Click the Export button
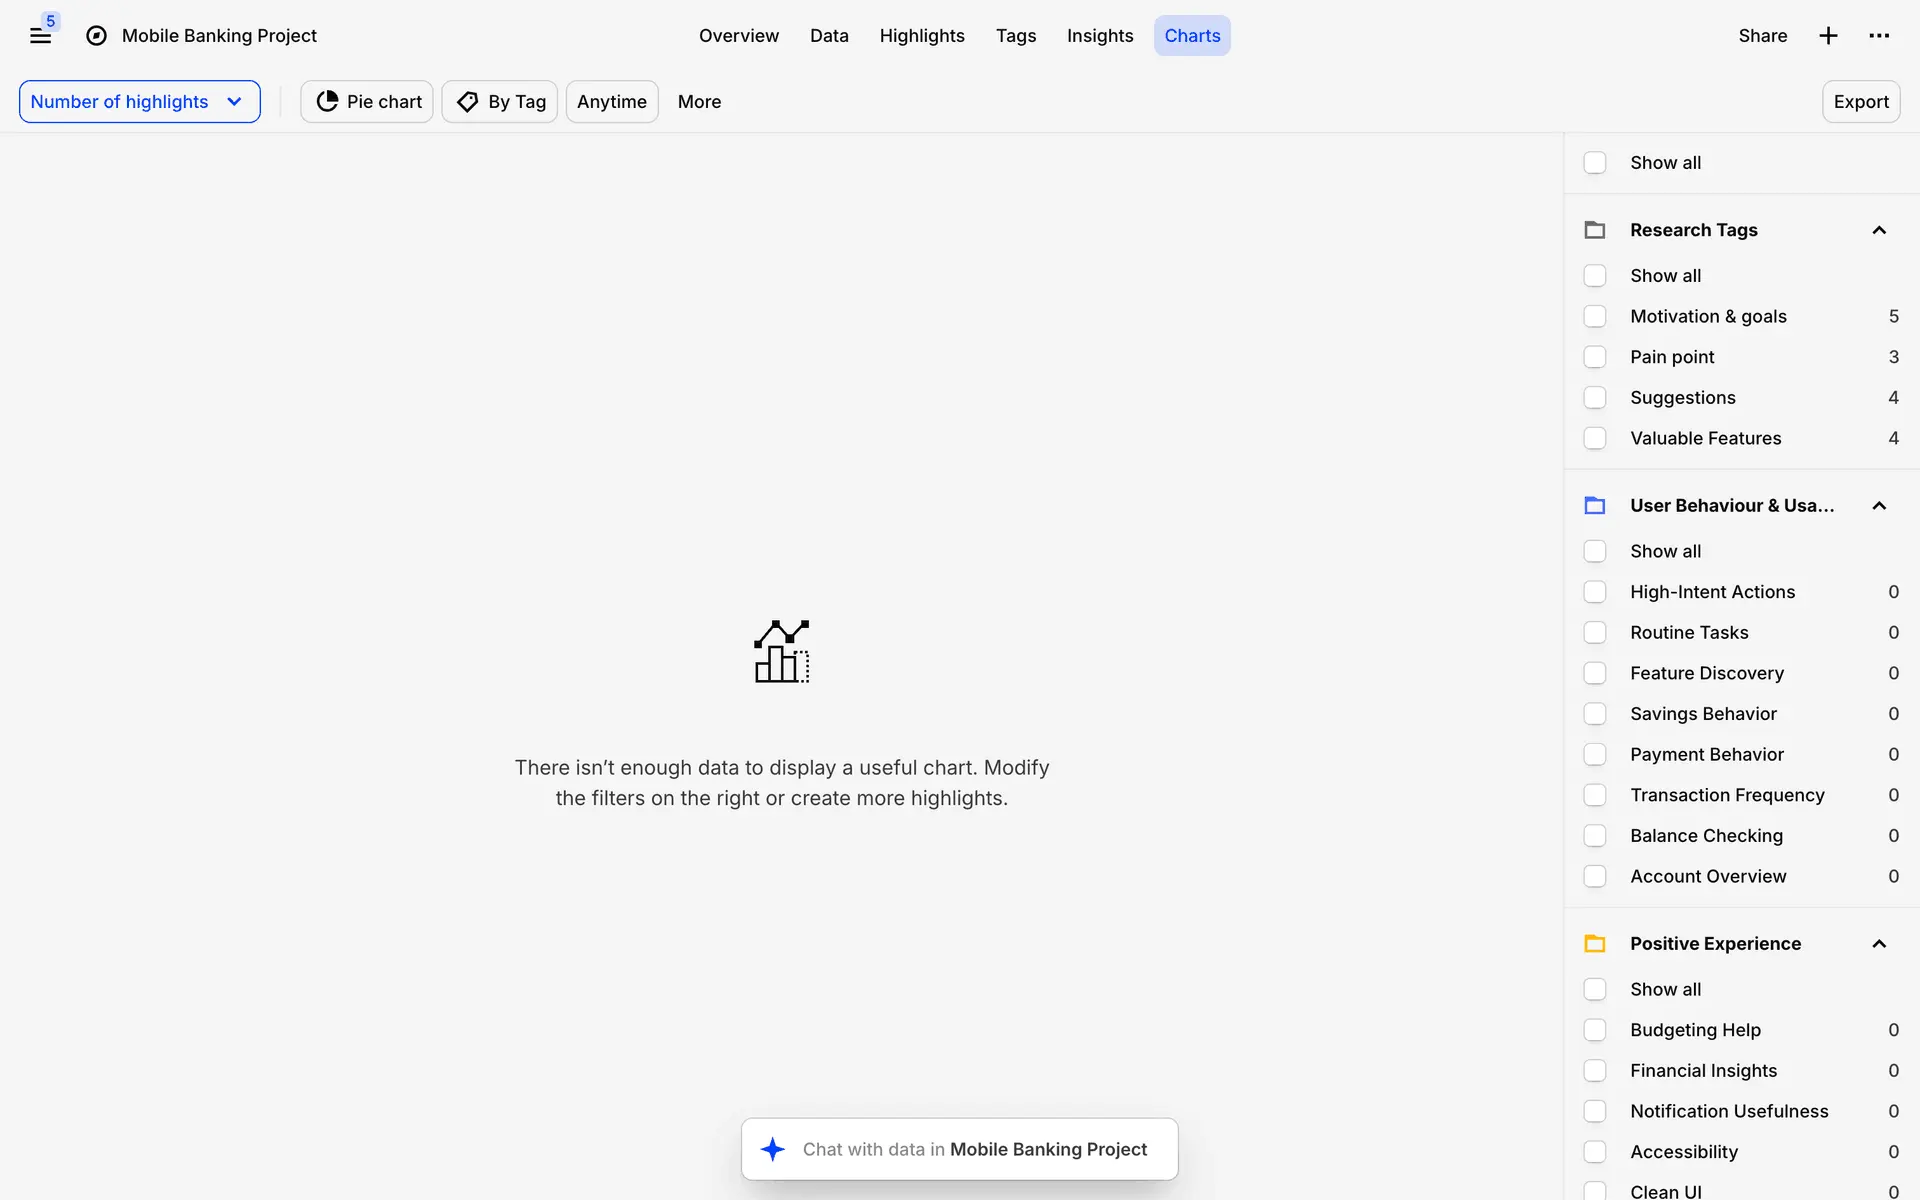 click(1860, 102)
